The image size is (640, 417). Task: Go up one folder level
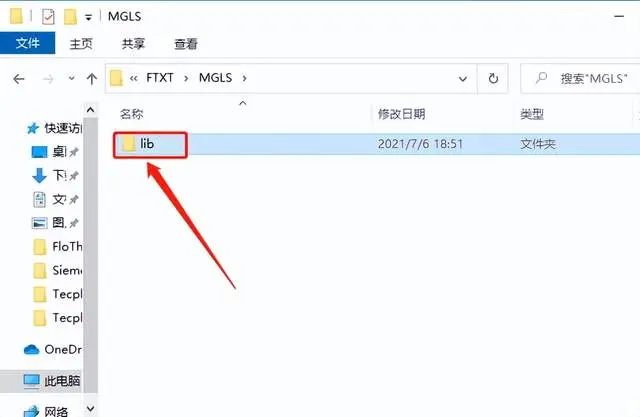click(92, 79)
